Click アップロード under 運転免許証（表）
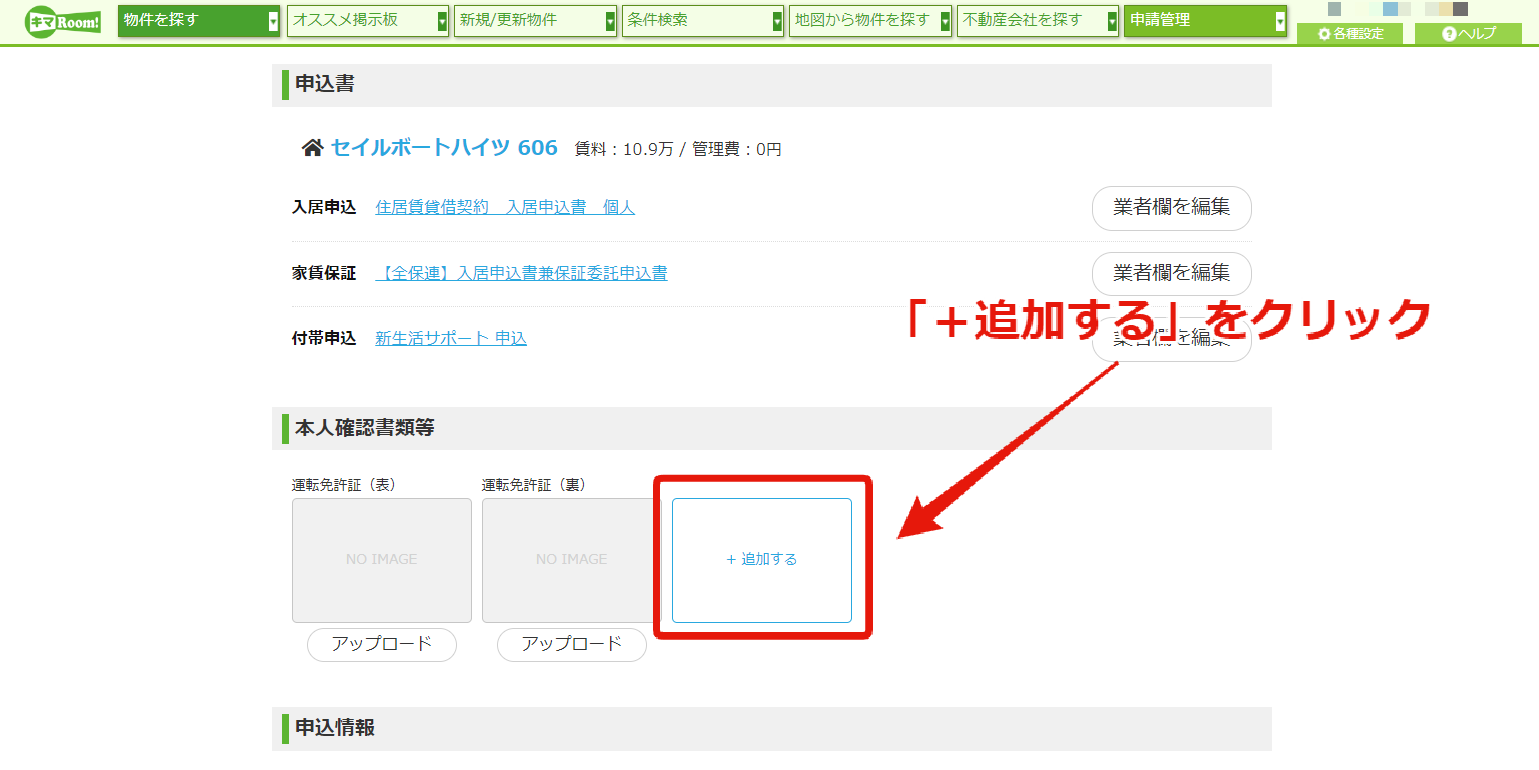The image size is (1539, 770). click(382, 644)
